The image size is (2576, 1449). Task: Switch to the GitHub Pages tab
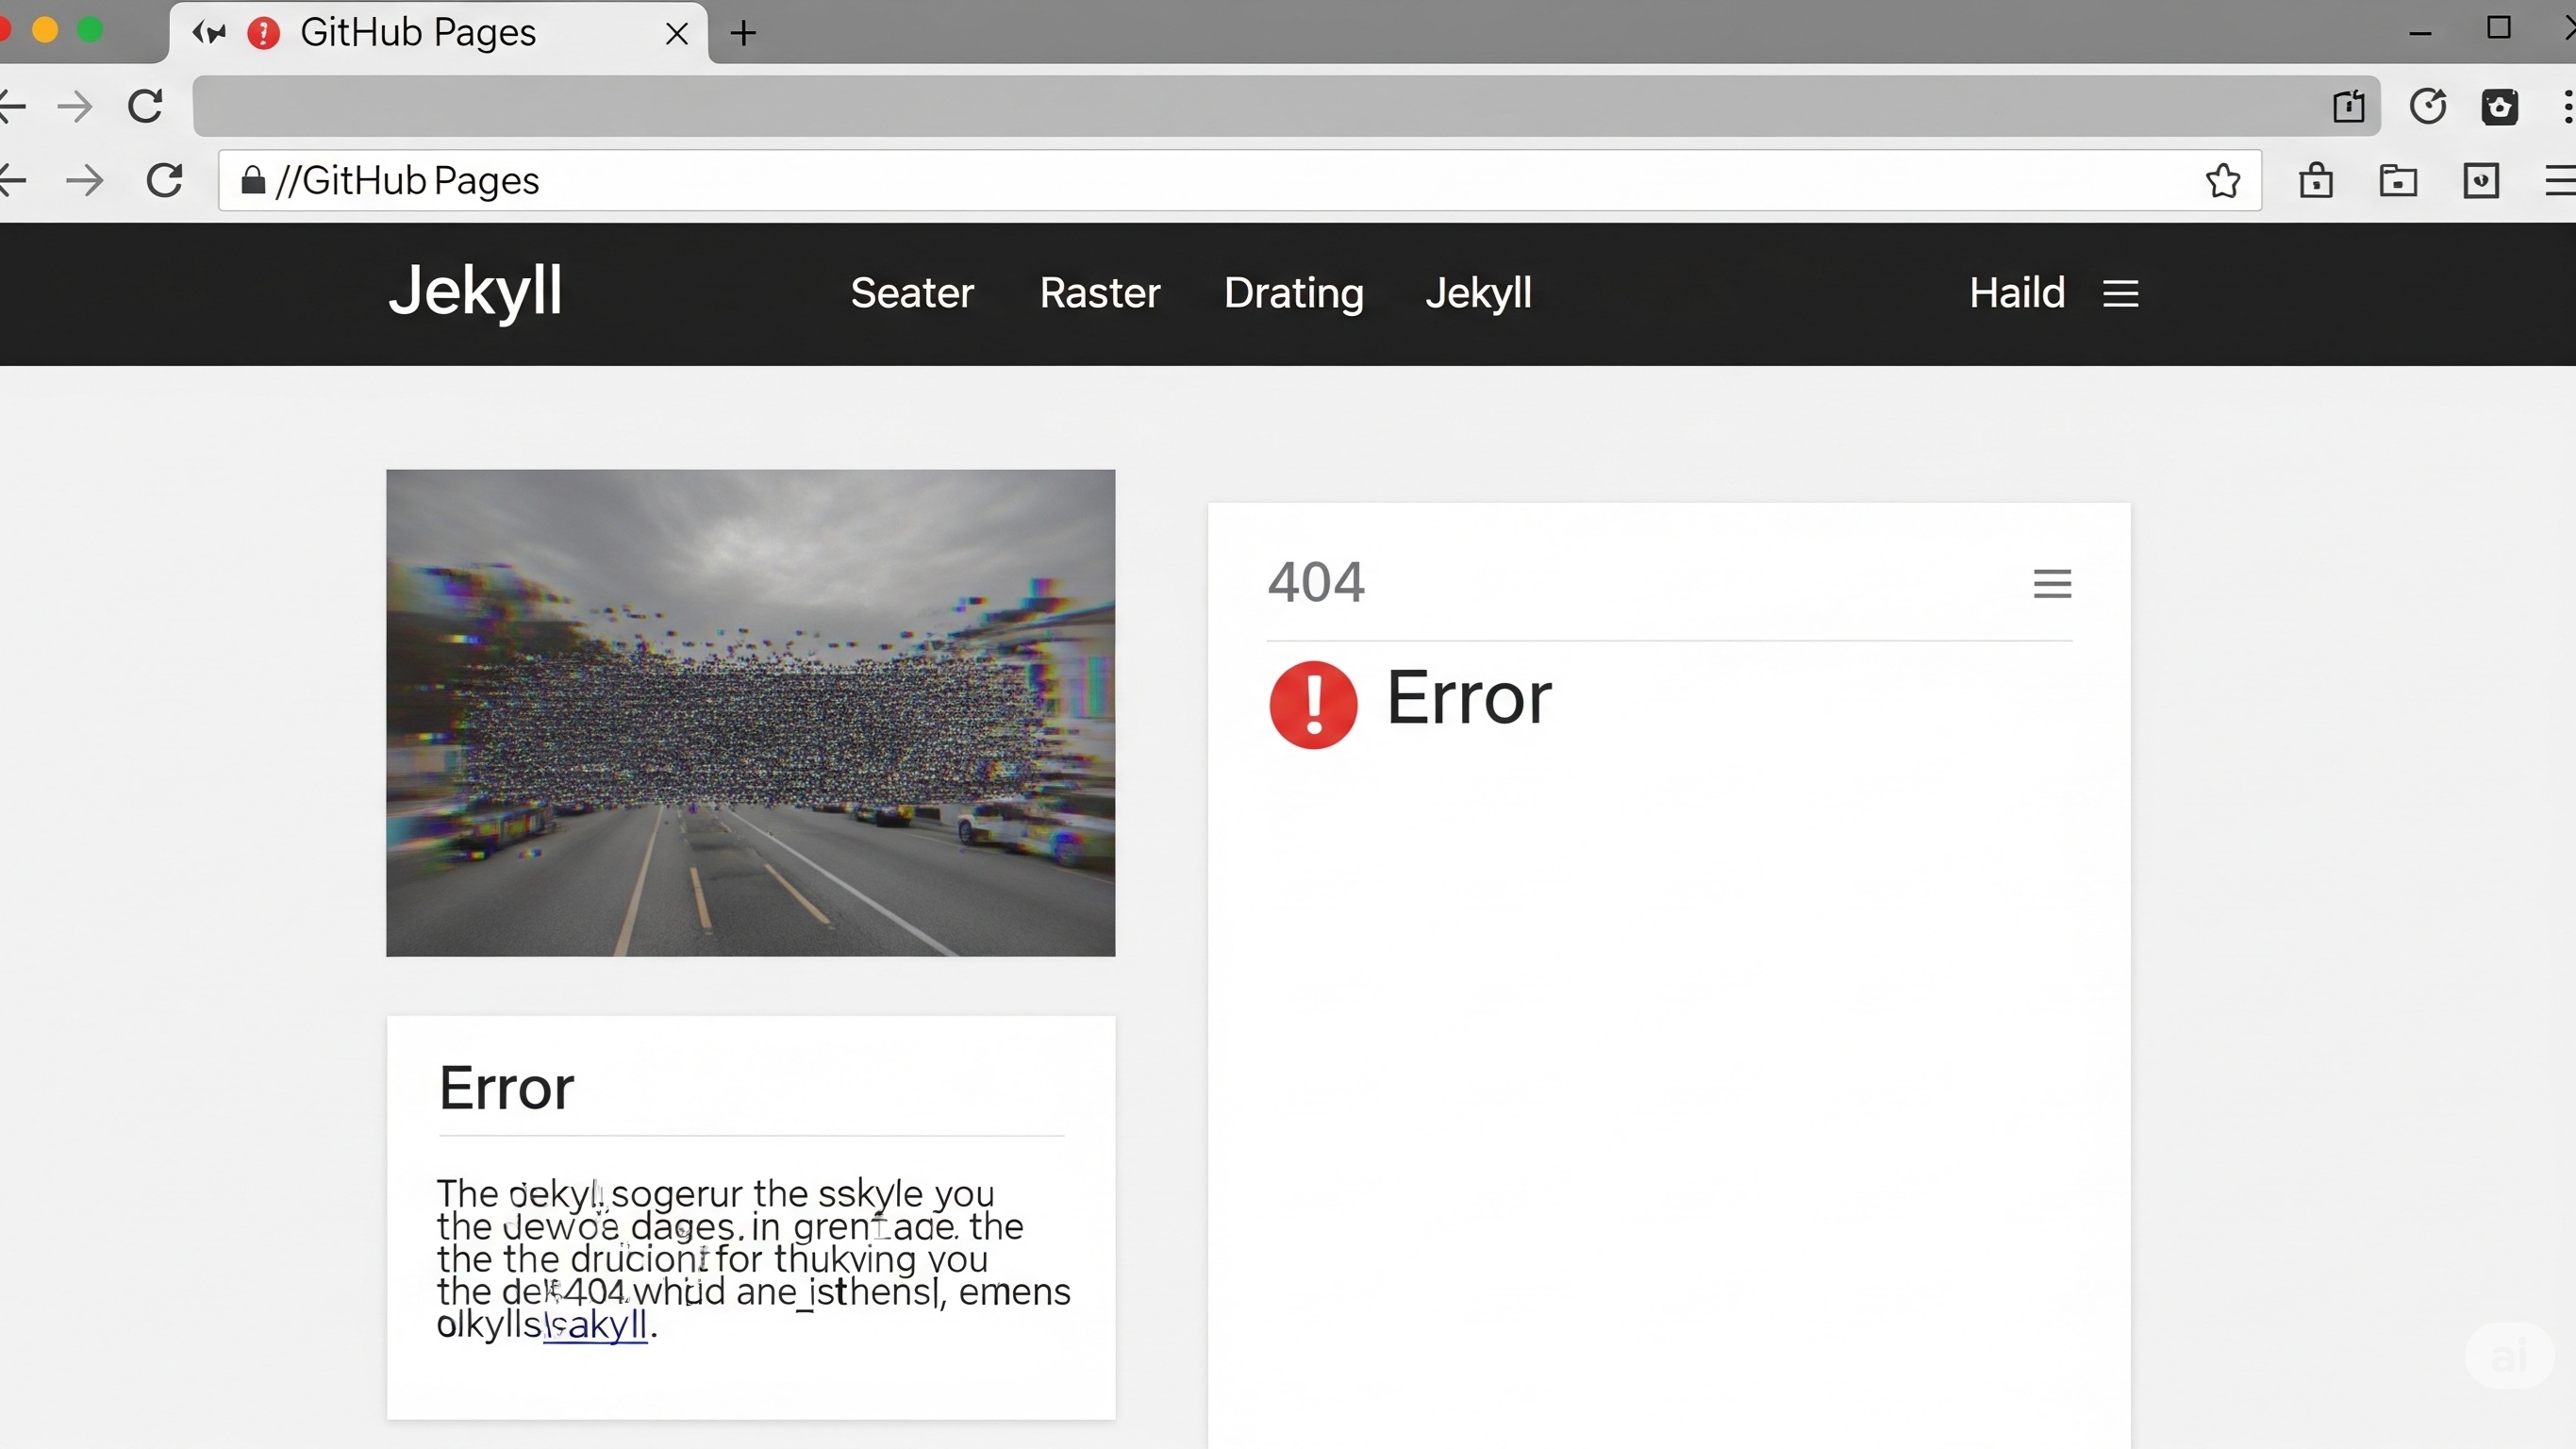coord(420,33)
